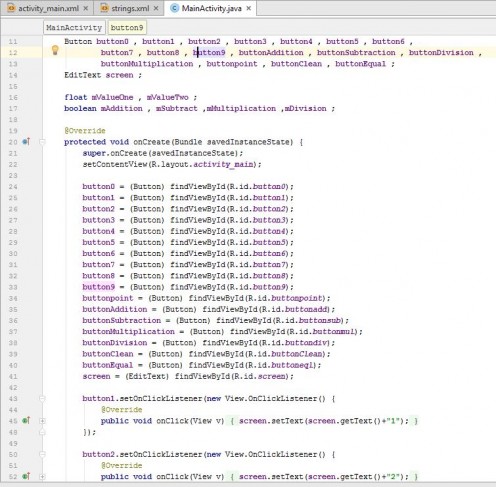Click override gutter icon on line 52
496x487 pixels.
(x=26, y=476)
